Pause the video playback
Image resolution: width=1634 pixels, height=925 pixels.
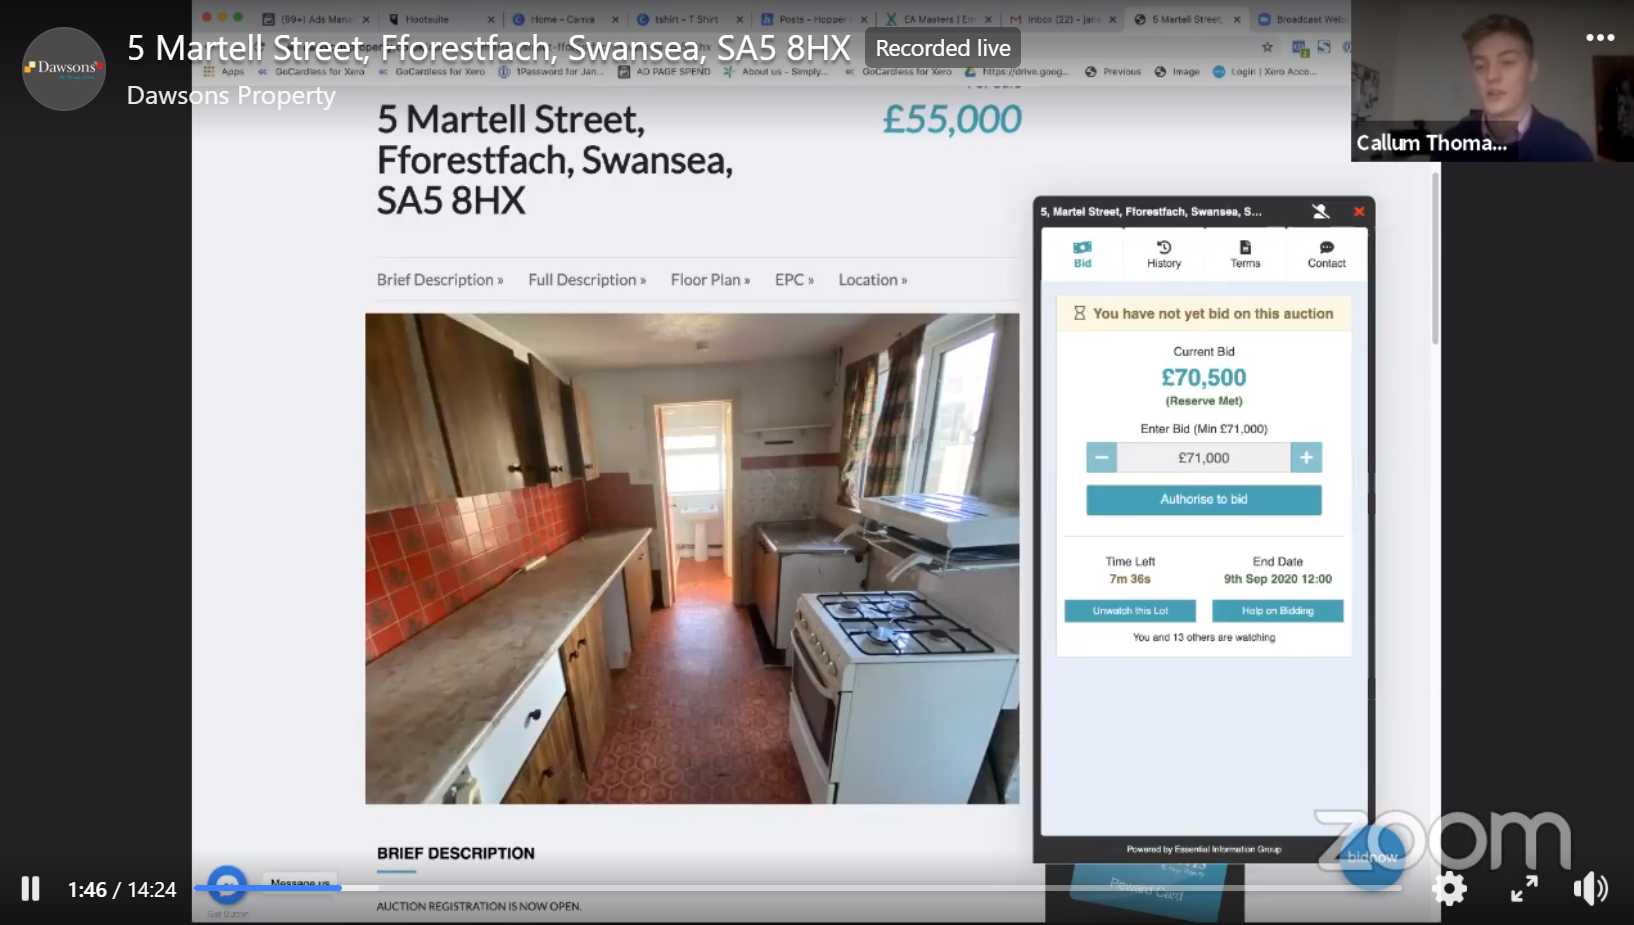point(30,889)
